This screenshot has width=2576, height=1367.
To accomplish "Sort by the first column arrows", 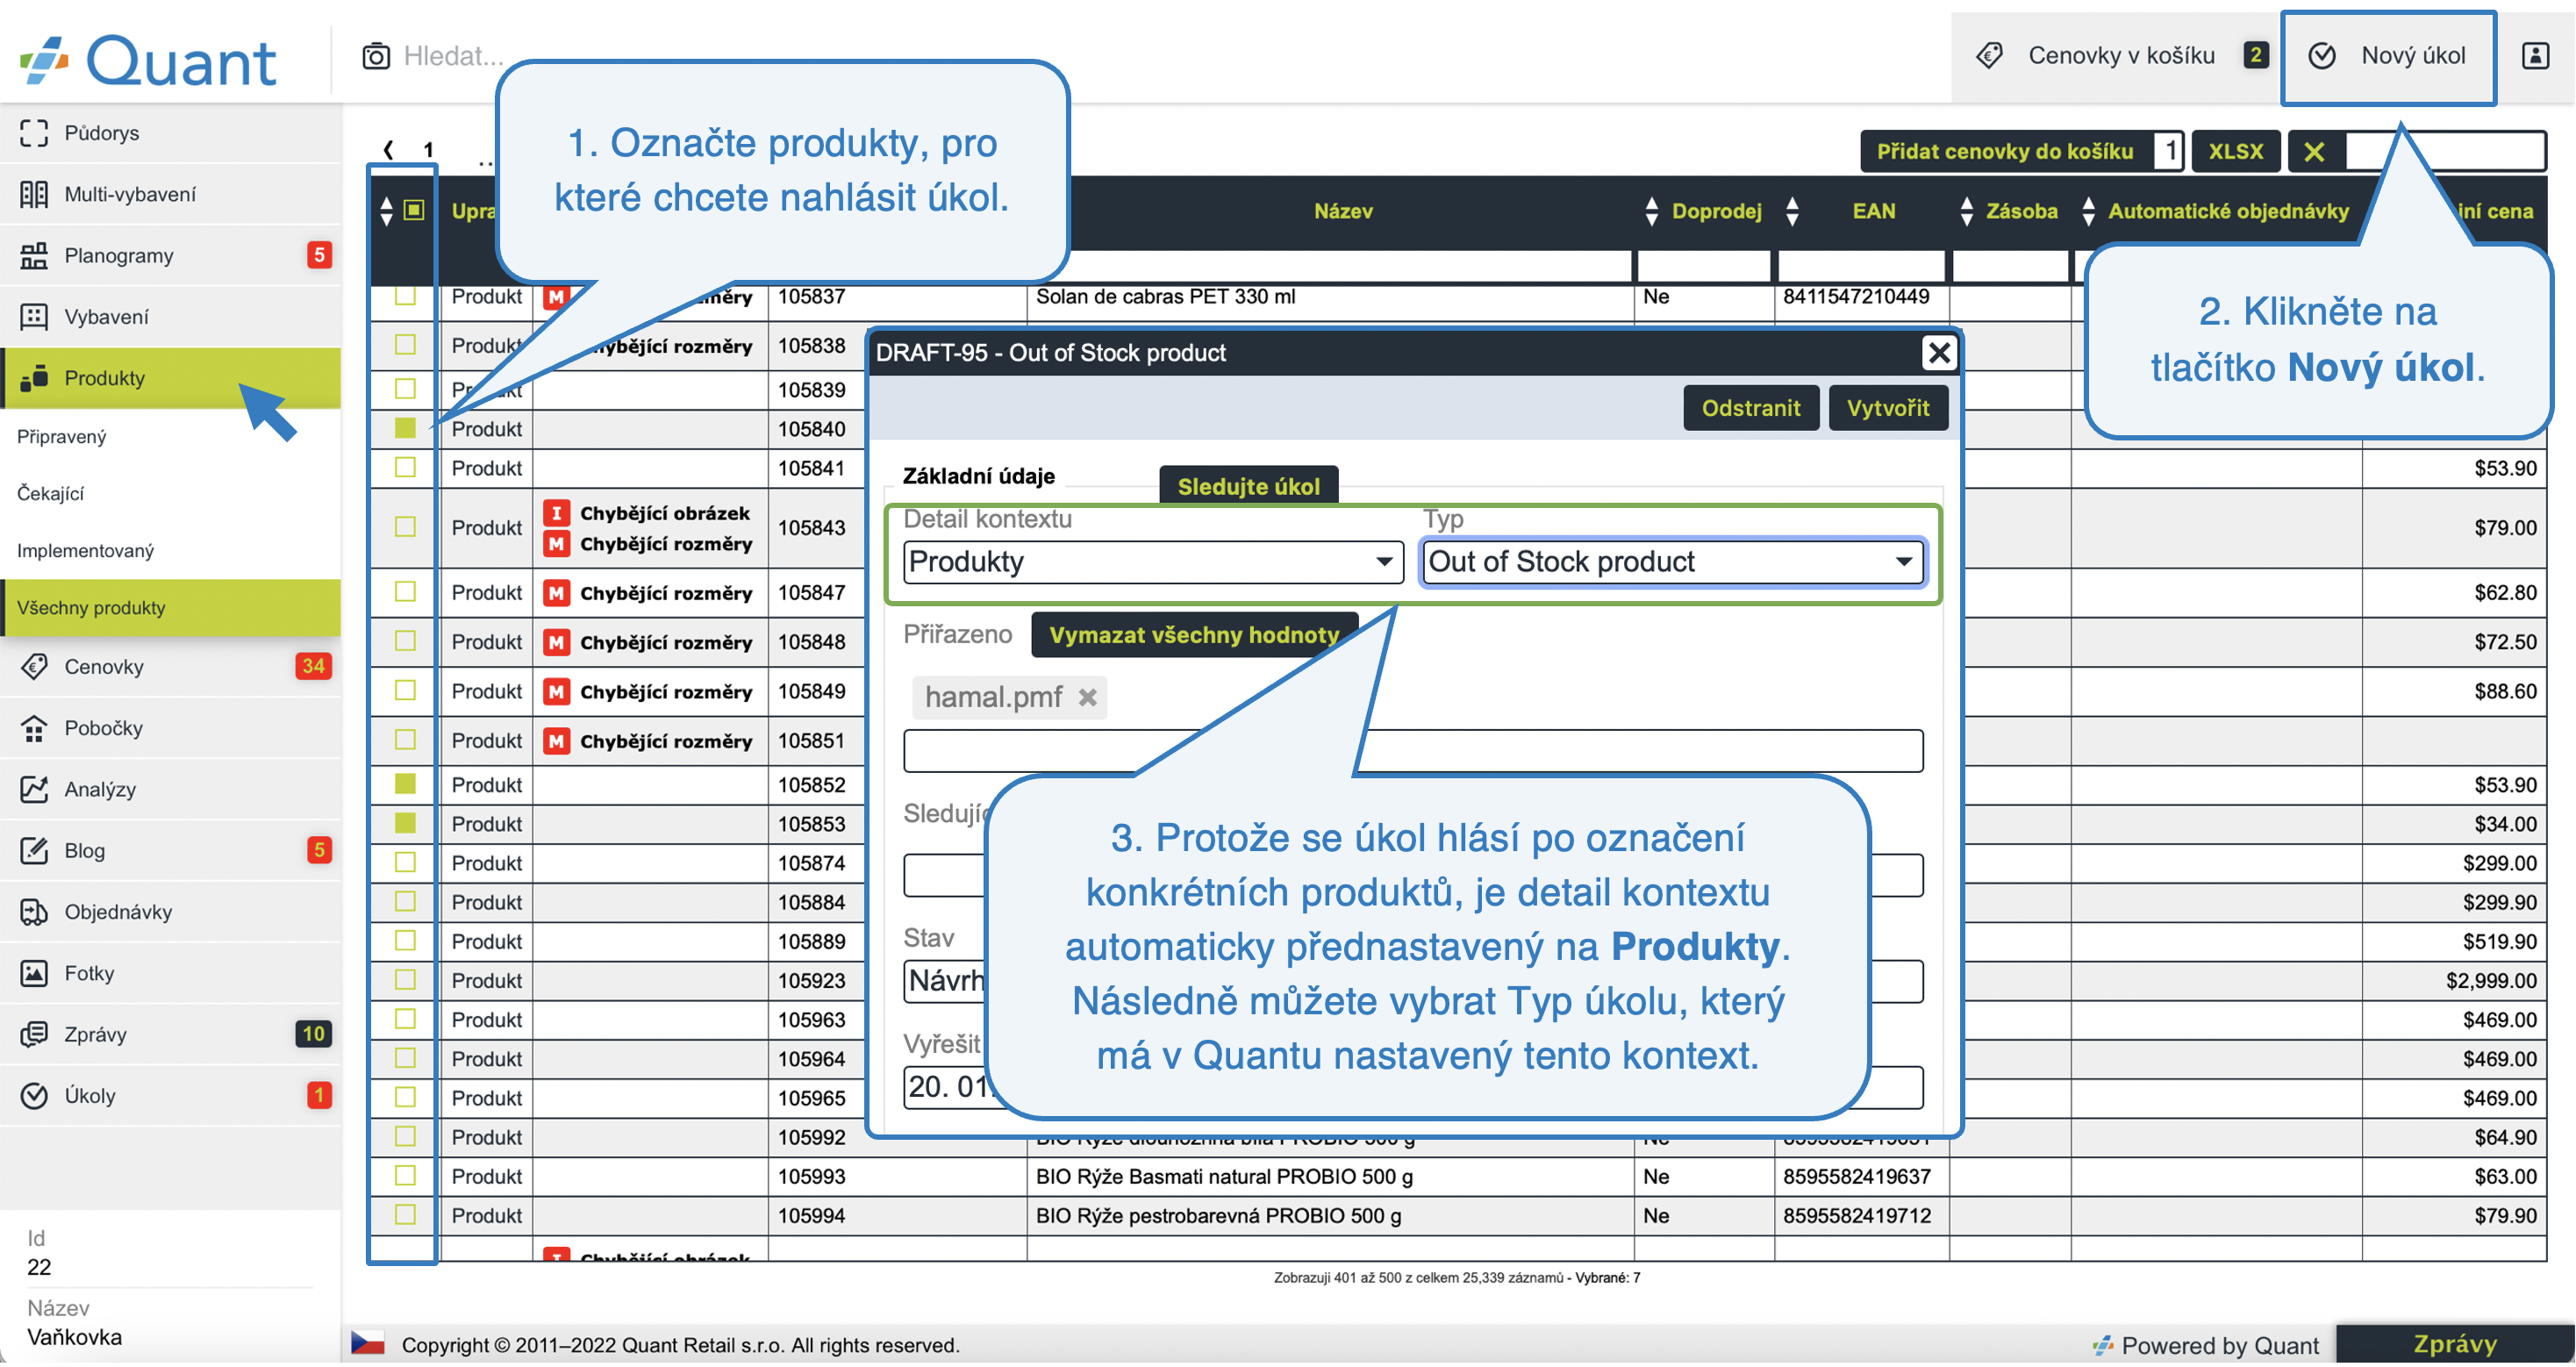I will coord(387,211).
